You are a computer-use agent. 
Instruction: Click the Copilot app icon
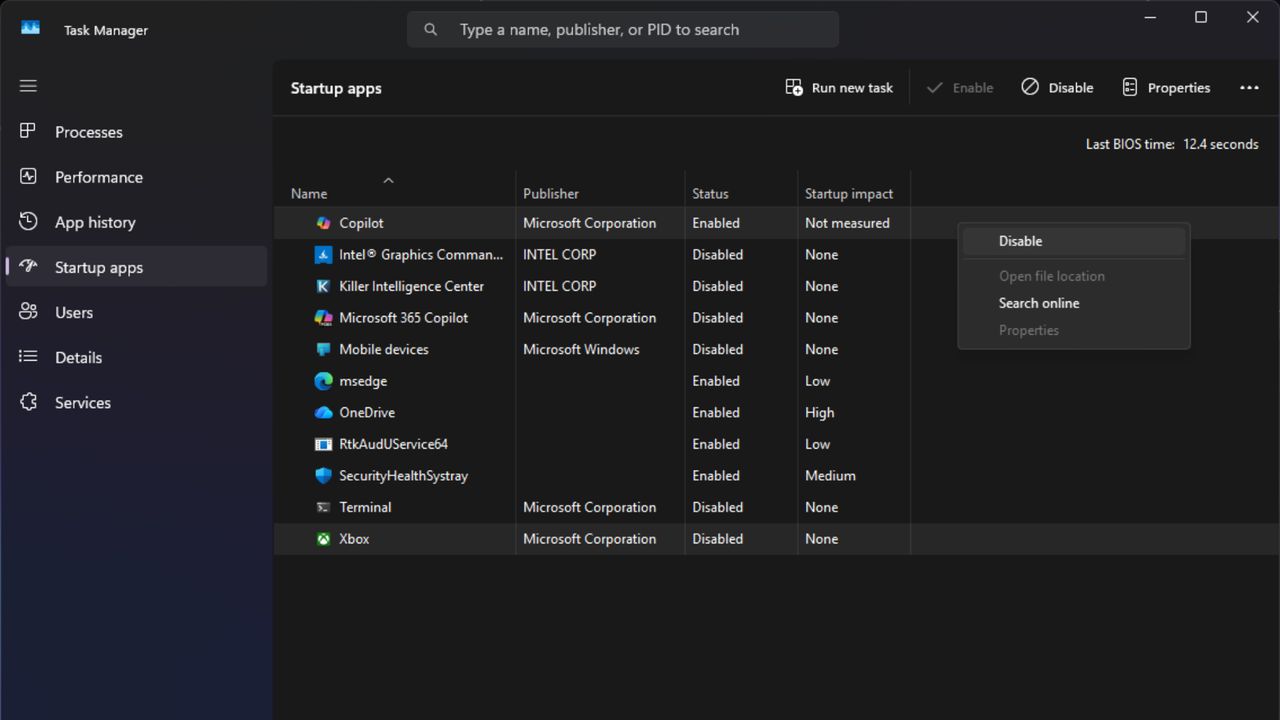tap(323, 223)
